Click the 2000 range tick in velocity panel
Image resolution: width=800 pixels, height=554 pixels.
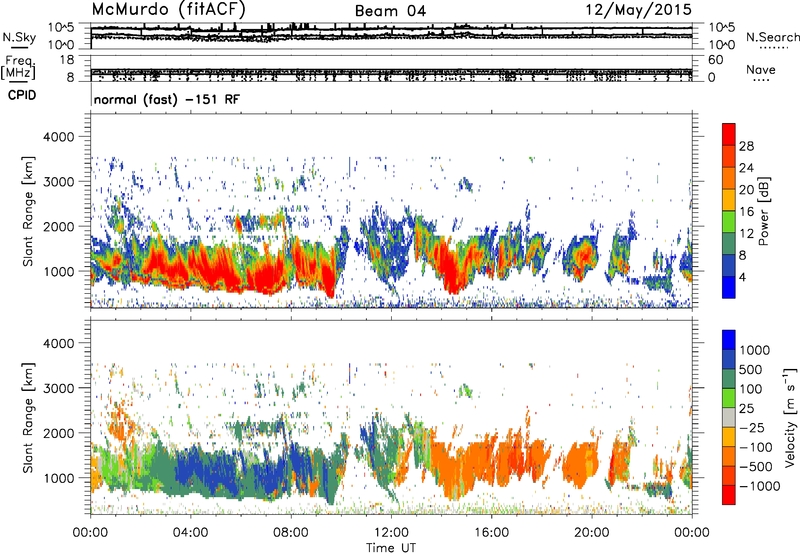coord(58,433)
